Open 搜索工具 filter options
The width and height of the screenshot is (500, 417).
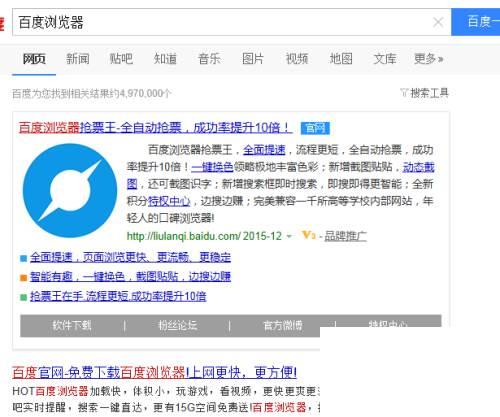424,93
